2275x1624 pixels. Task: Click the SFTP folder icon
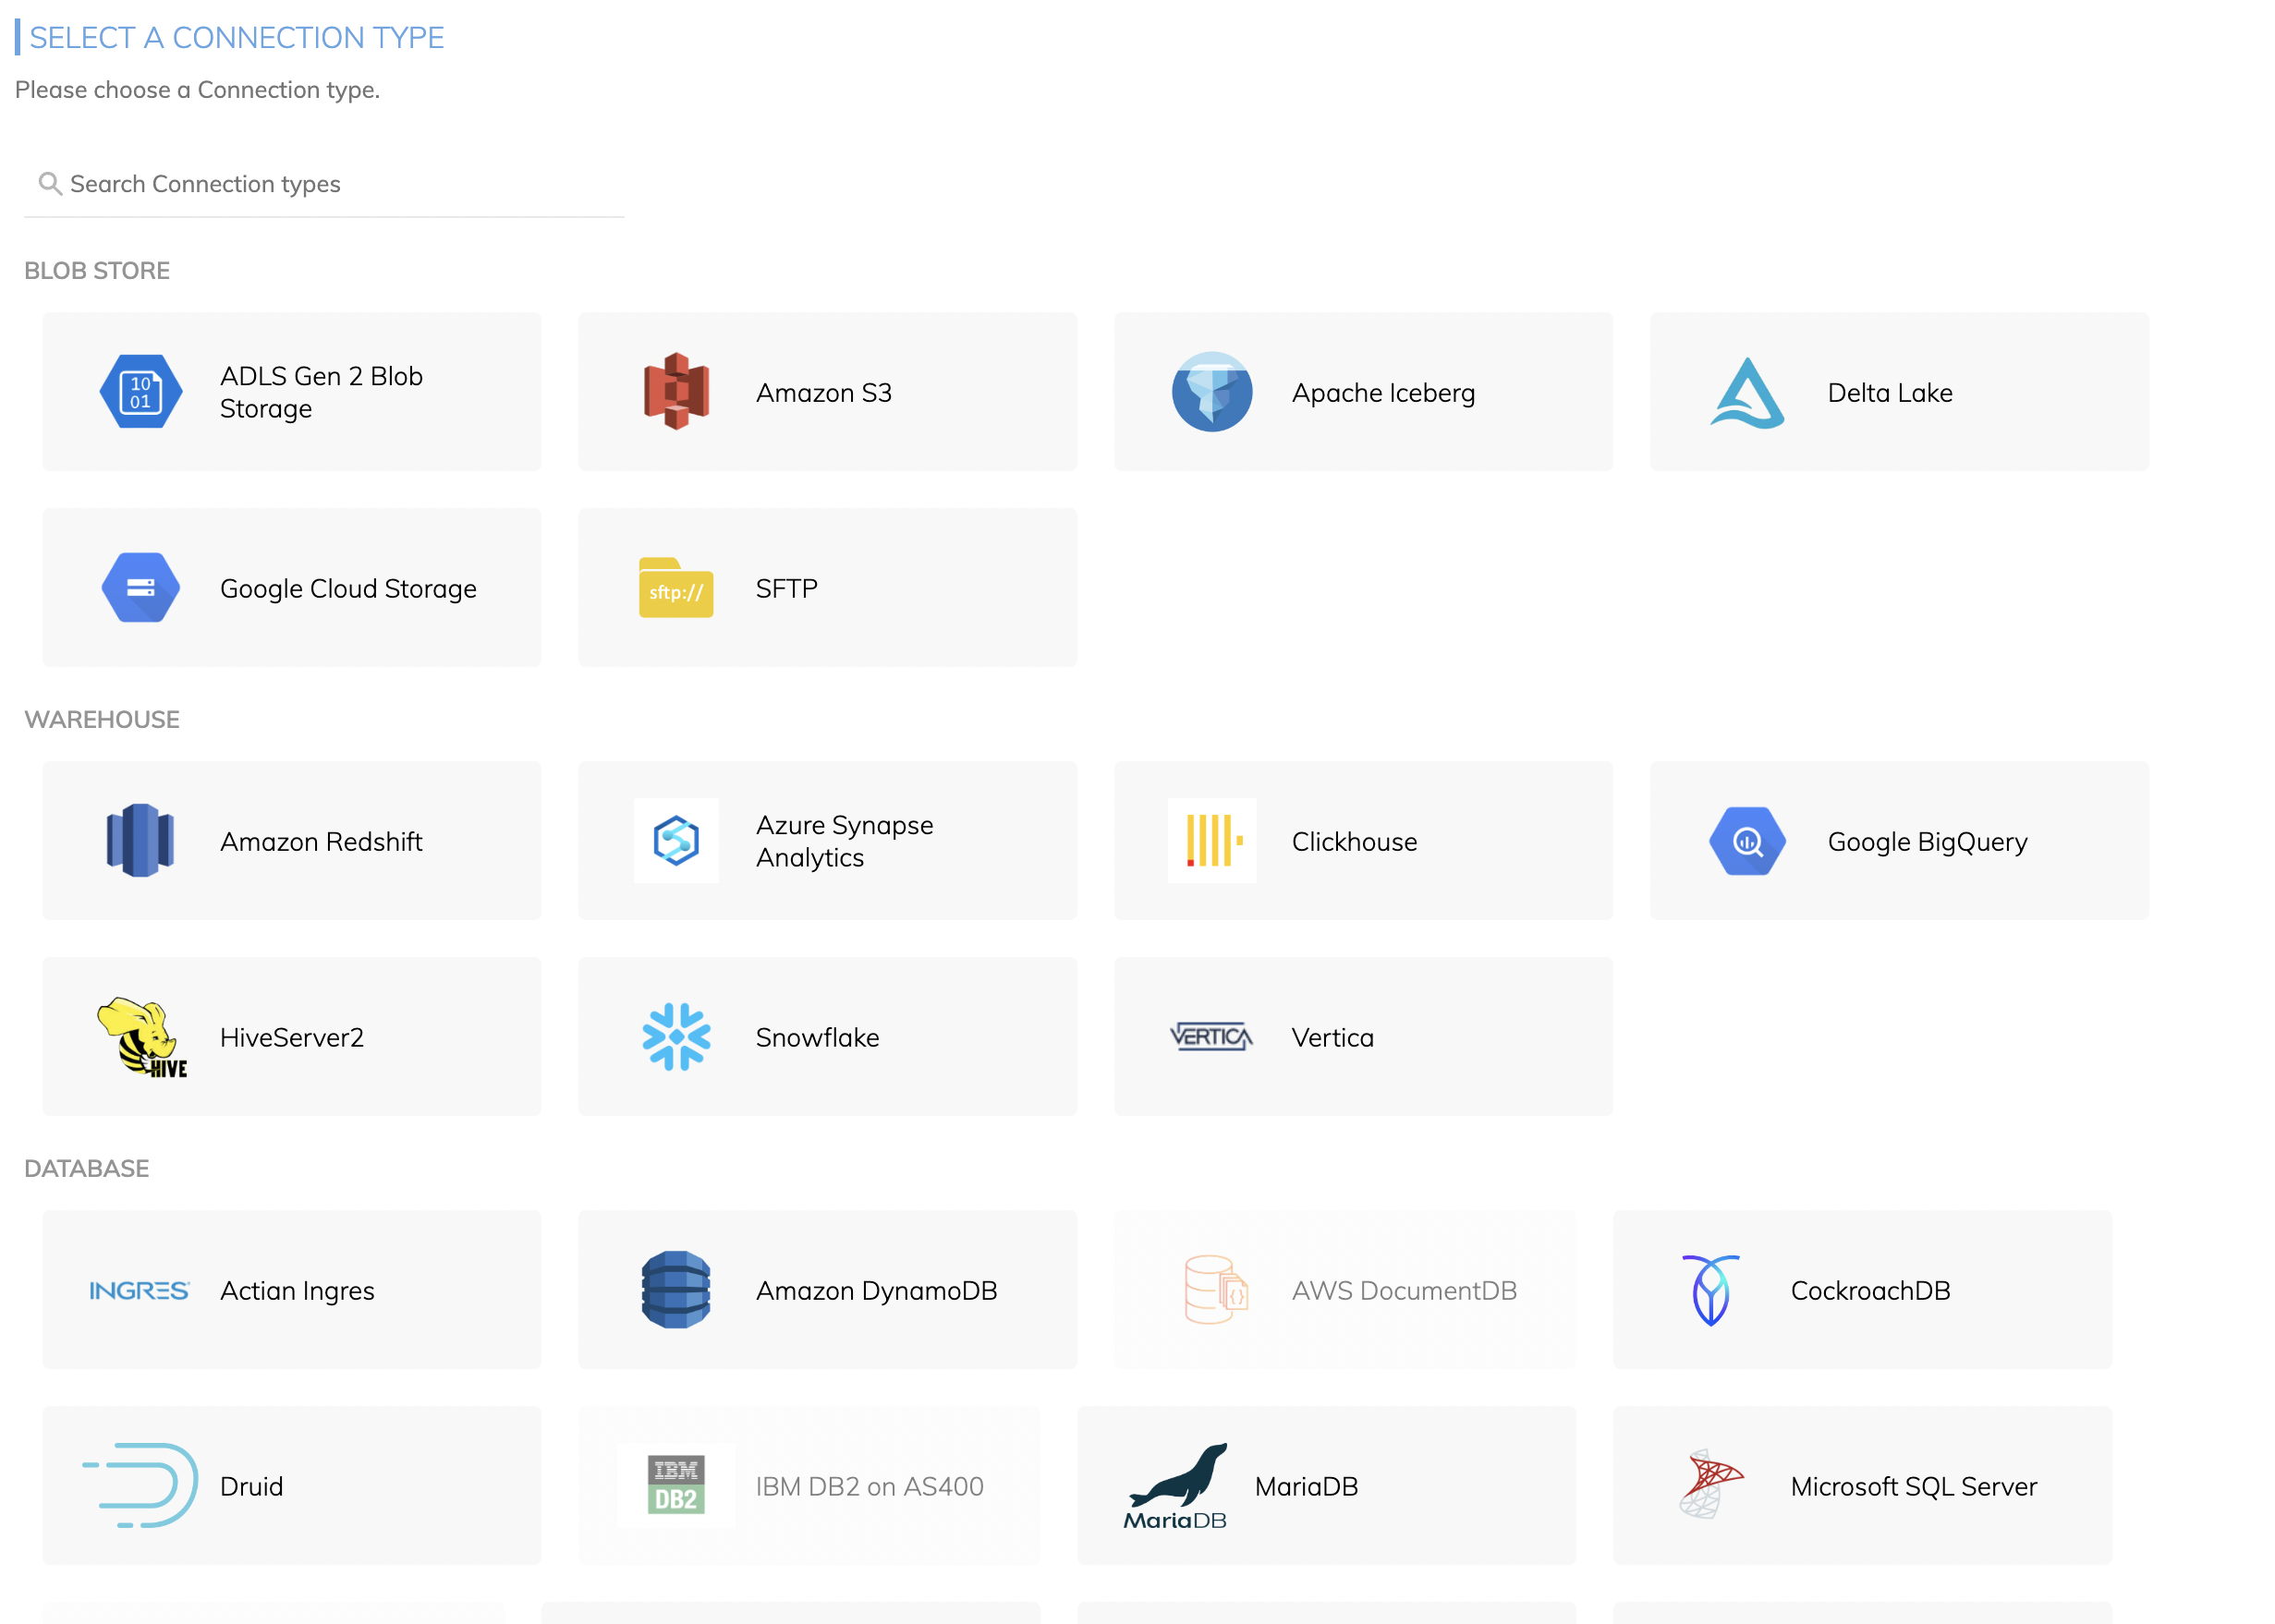[x=676, y=588]
